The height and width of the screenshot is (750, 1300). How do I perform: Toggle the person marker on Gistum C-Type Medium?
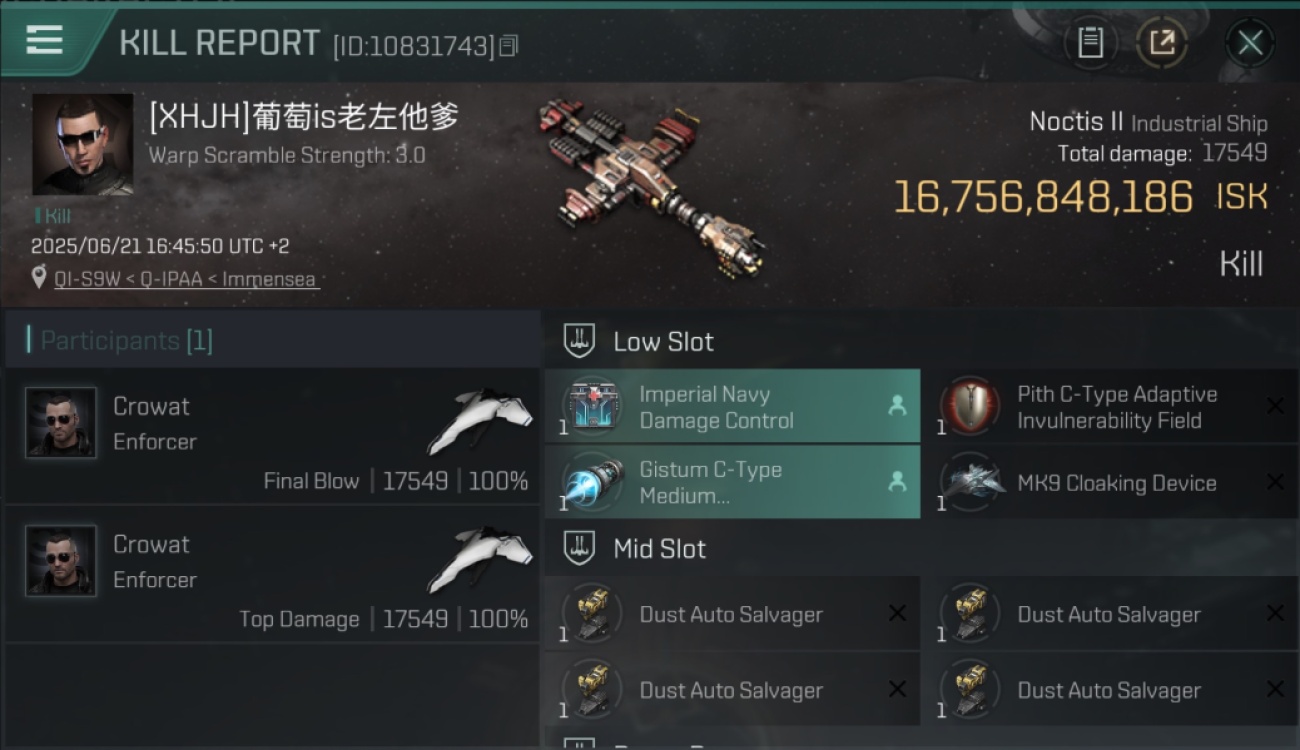click(x=897, y=482)
